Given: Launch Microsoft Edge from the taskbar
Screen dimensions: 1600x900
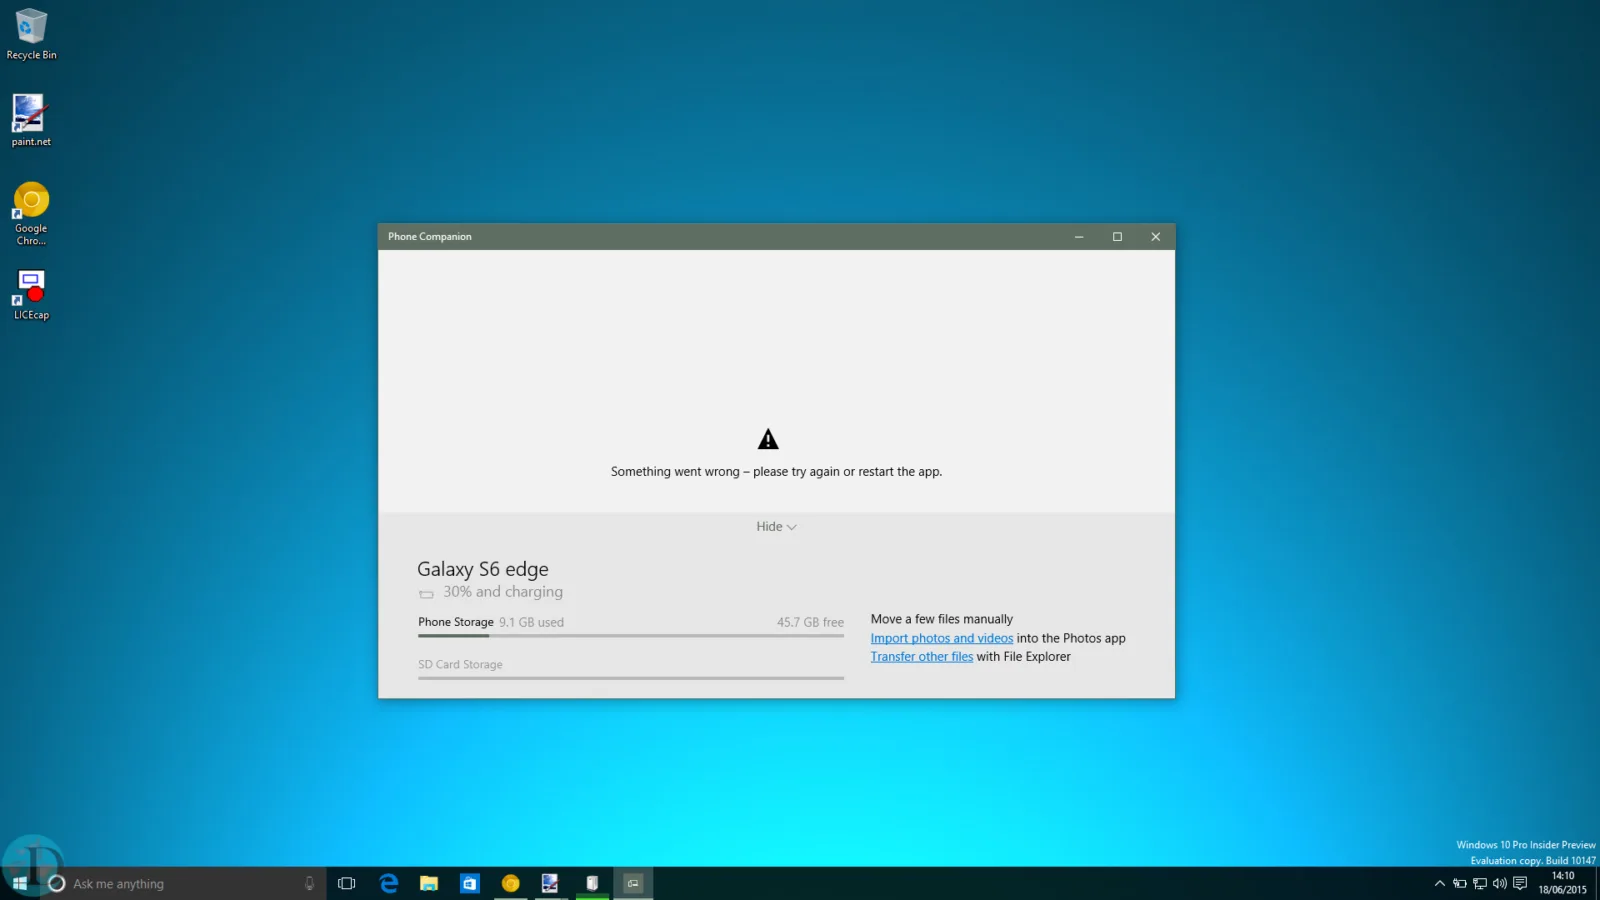Looking at the screenshot, I should (389, 883).
